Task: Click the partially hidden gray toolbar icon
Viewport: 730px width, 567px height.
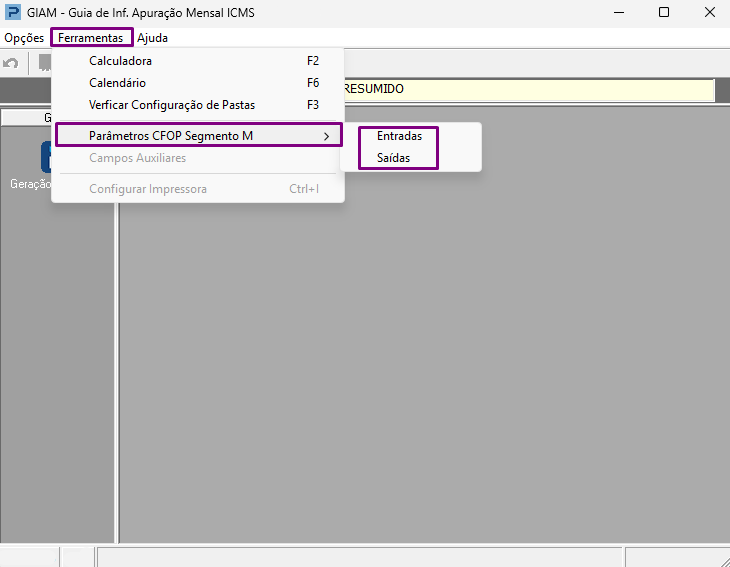Action: [x=45, y=62]
